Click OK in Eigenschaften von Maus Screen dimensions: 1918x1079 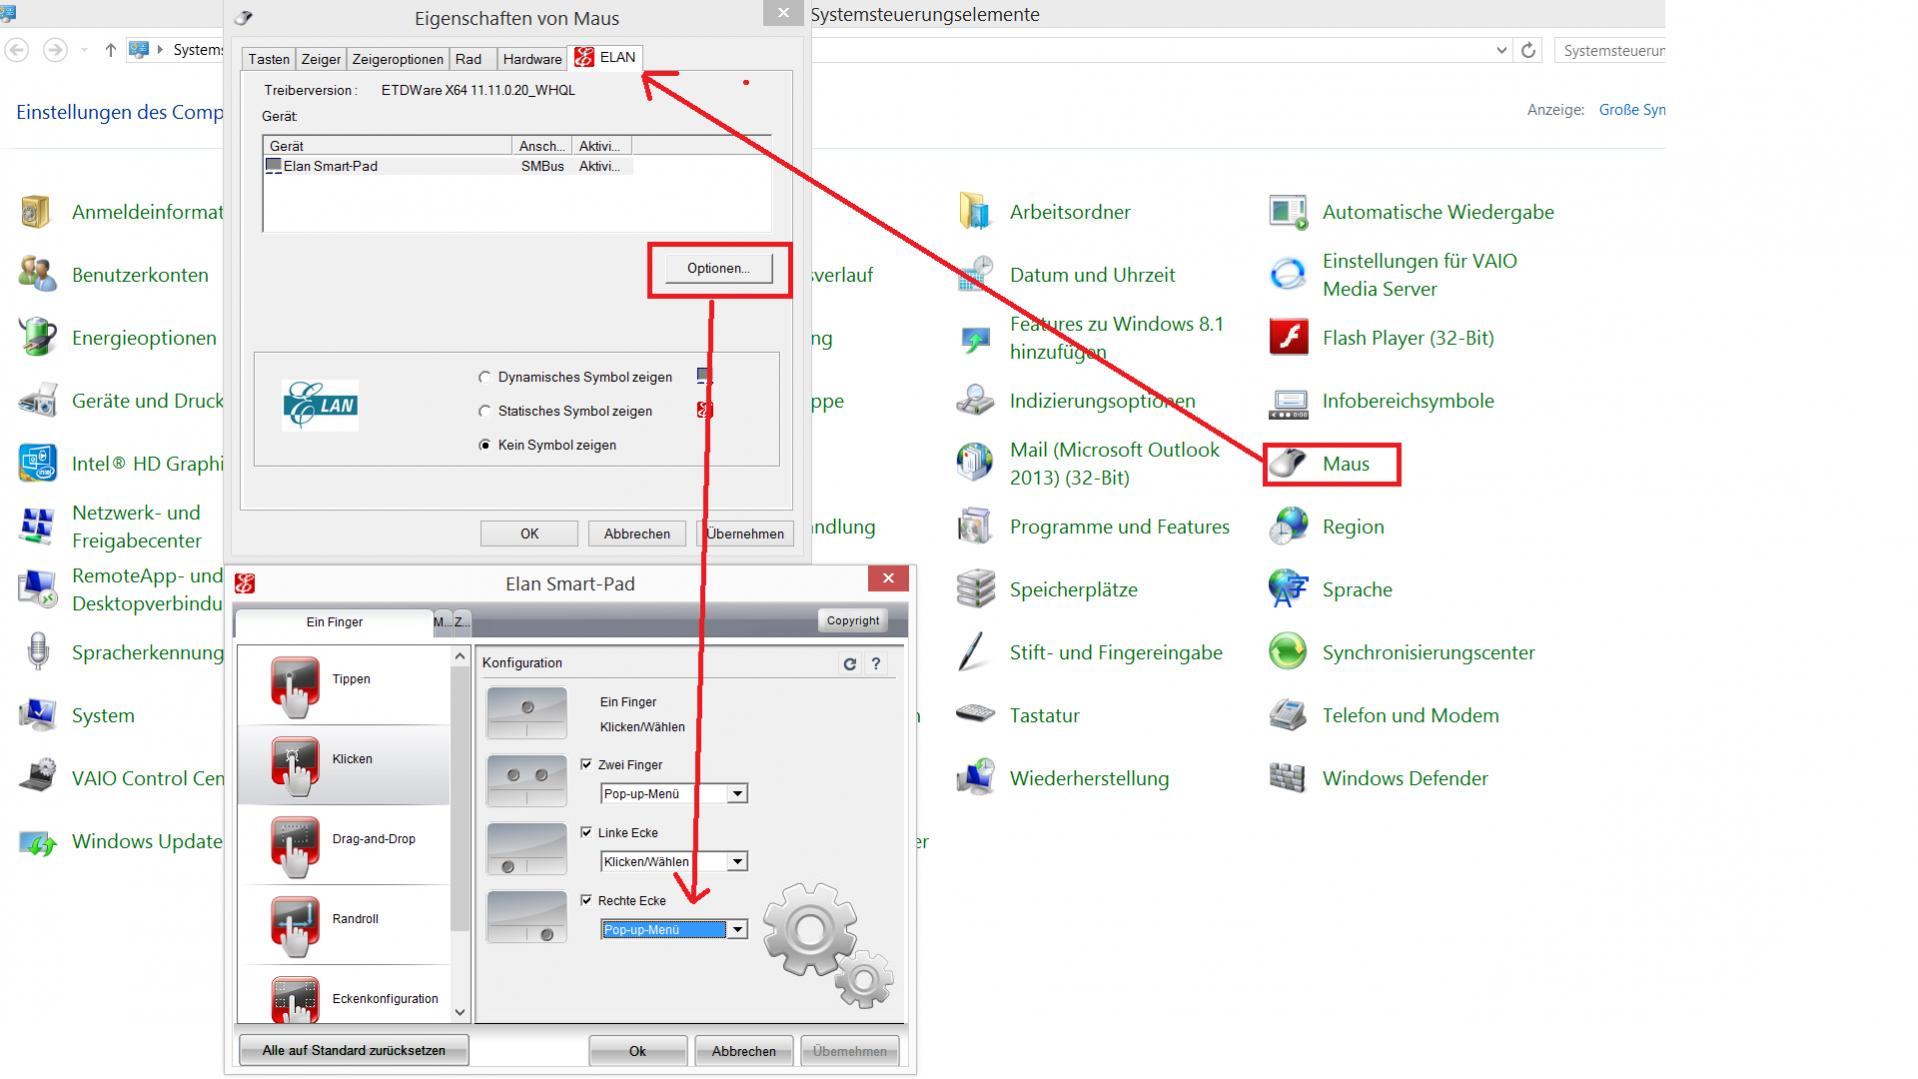click(529, 534)
